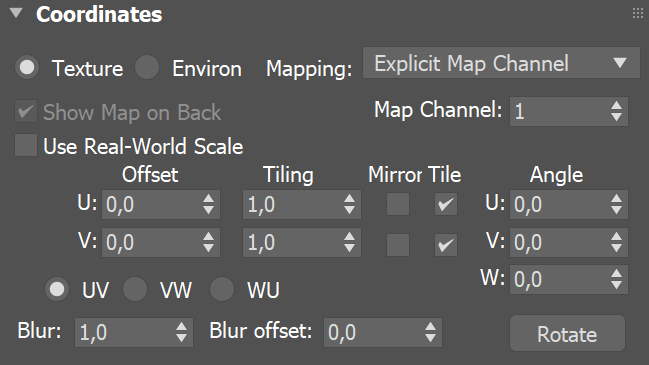Click the V Tiling spinner arrows
649x365 pixels.
349,242
